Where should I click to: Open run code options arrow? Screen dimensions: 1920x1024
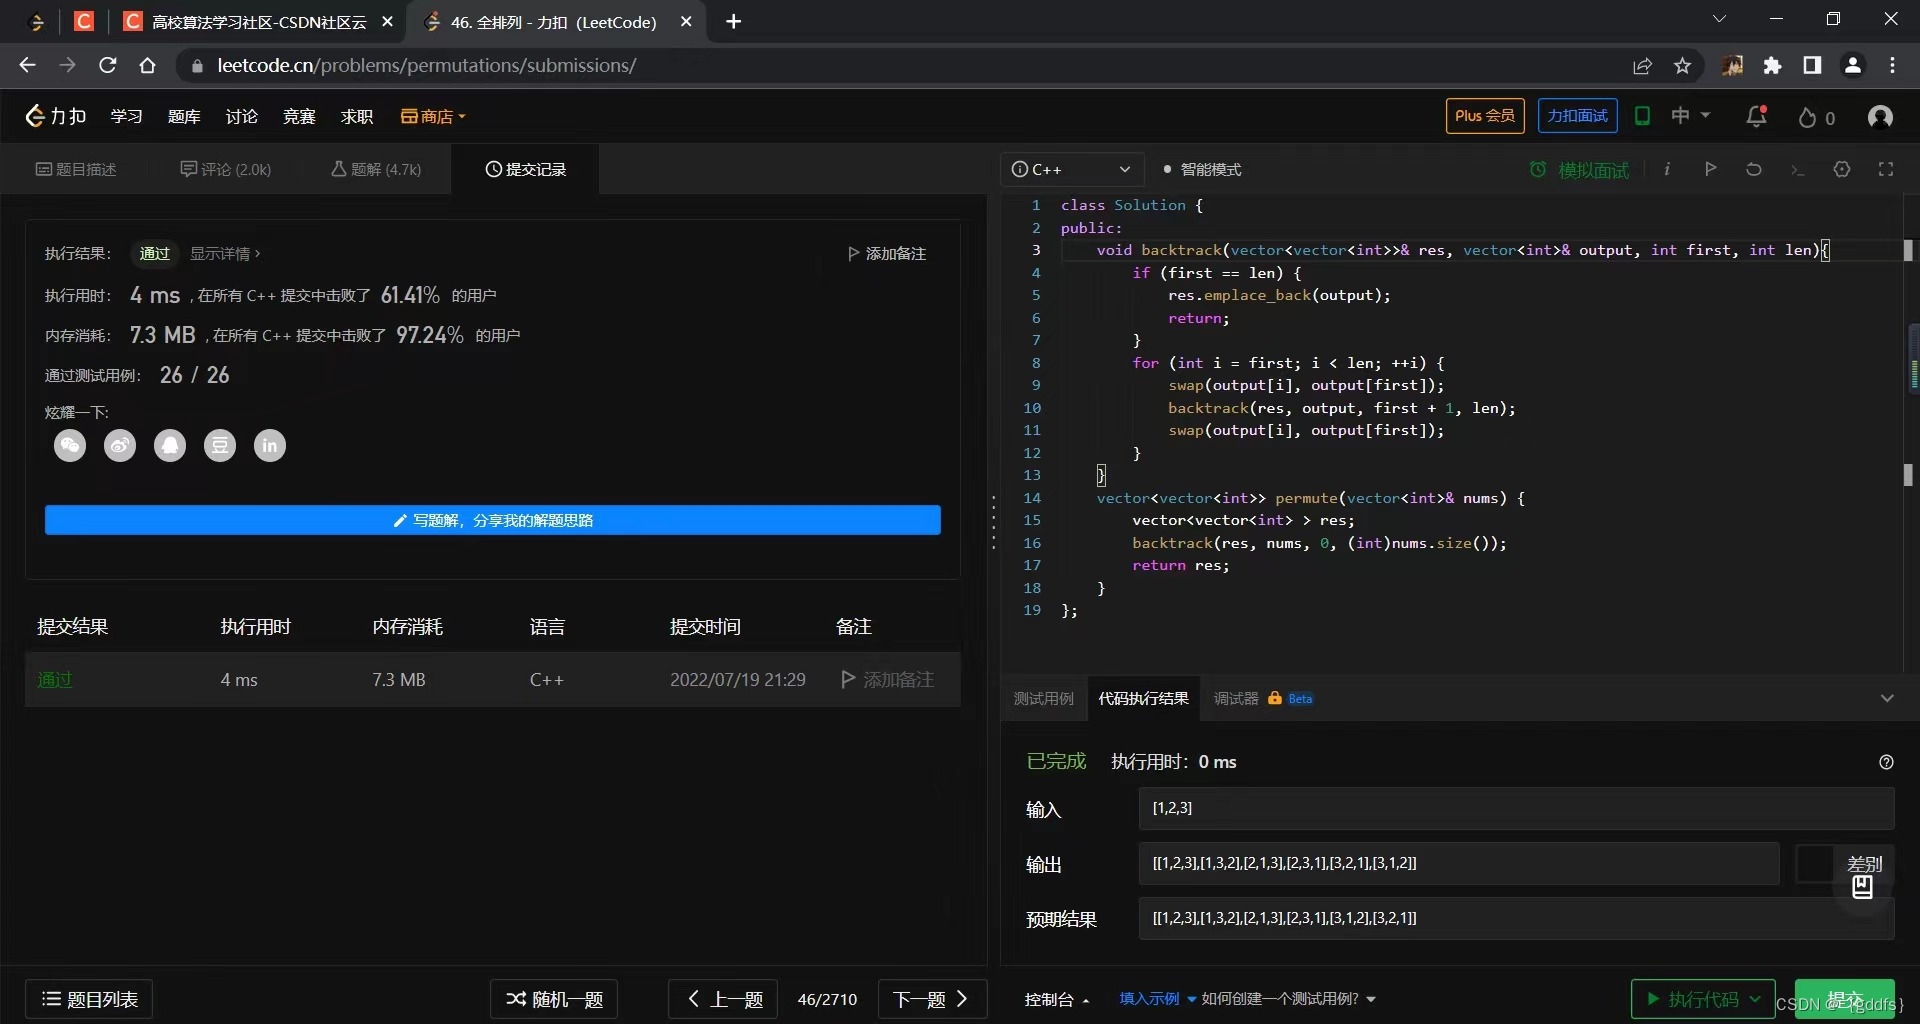[x=1755, y=998]
